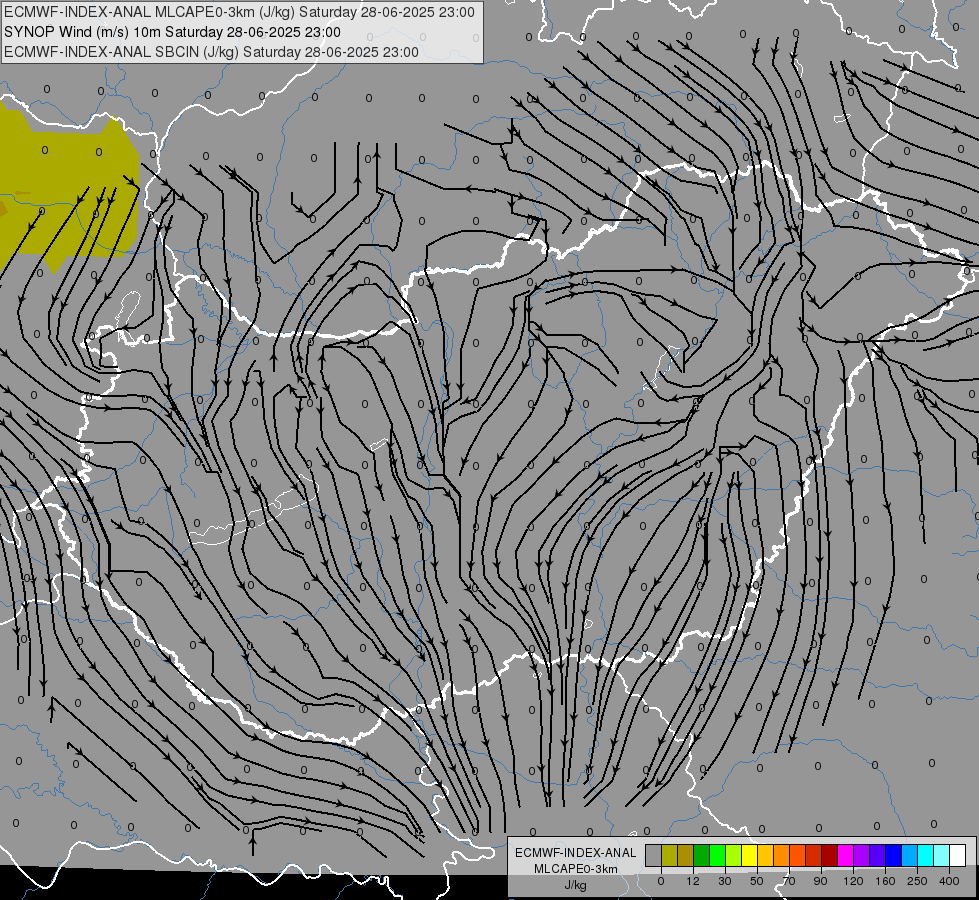Click the 'J/kg' unit label in legend
The height and width of the screenshot is (900, 979).
tap(576, 885)
